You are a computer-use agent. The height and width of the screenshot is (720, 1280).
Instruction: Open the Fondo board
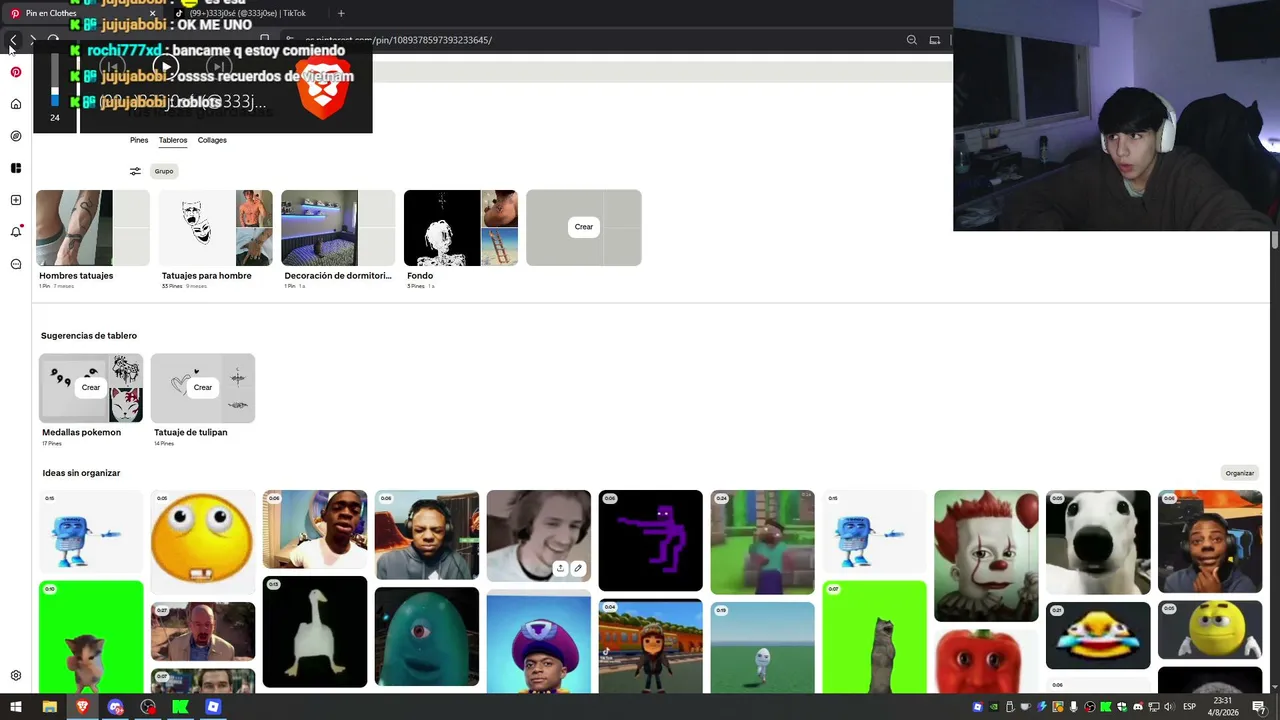[461, 228]
